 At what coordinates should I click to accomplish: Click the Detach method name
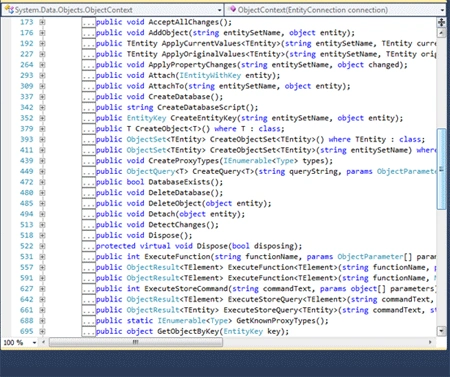pyautogui.click(x=161, y=214)
